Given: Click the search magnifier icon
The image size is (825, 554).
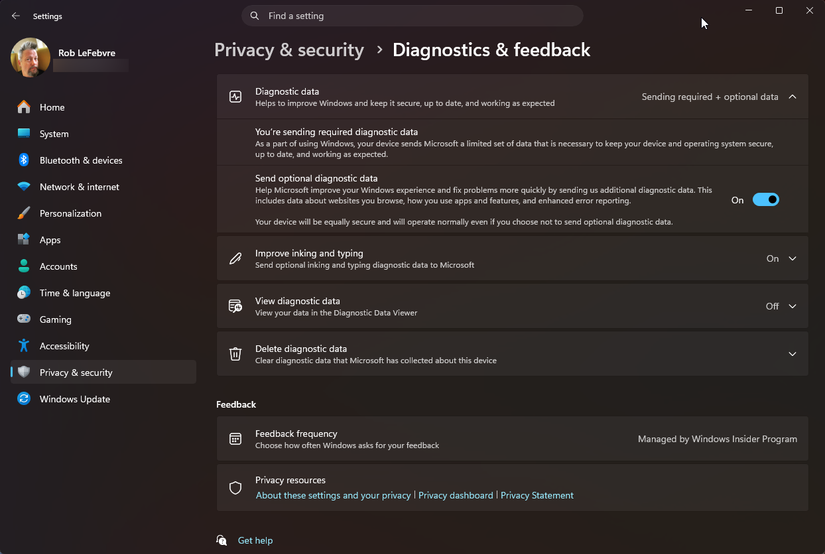Looking at the screenshot, I should tap(255, 16).
